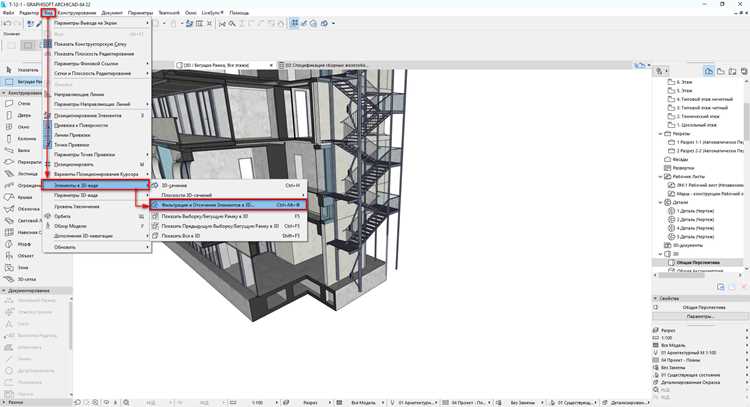This screenshot has height=407, width=750.
Task: Toggle Показать Конструкторскую Сетку menu item
Action: pyautogui.click(x=90, y=44)
